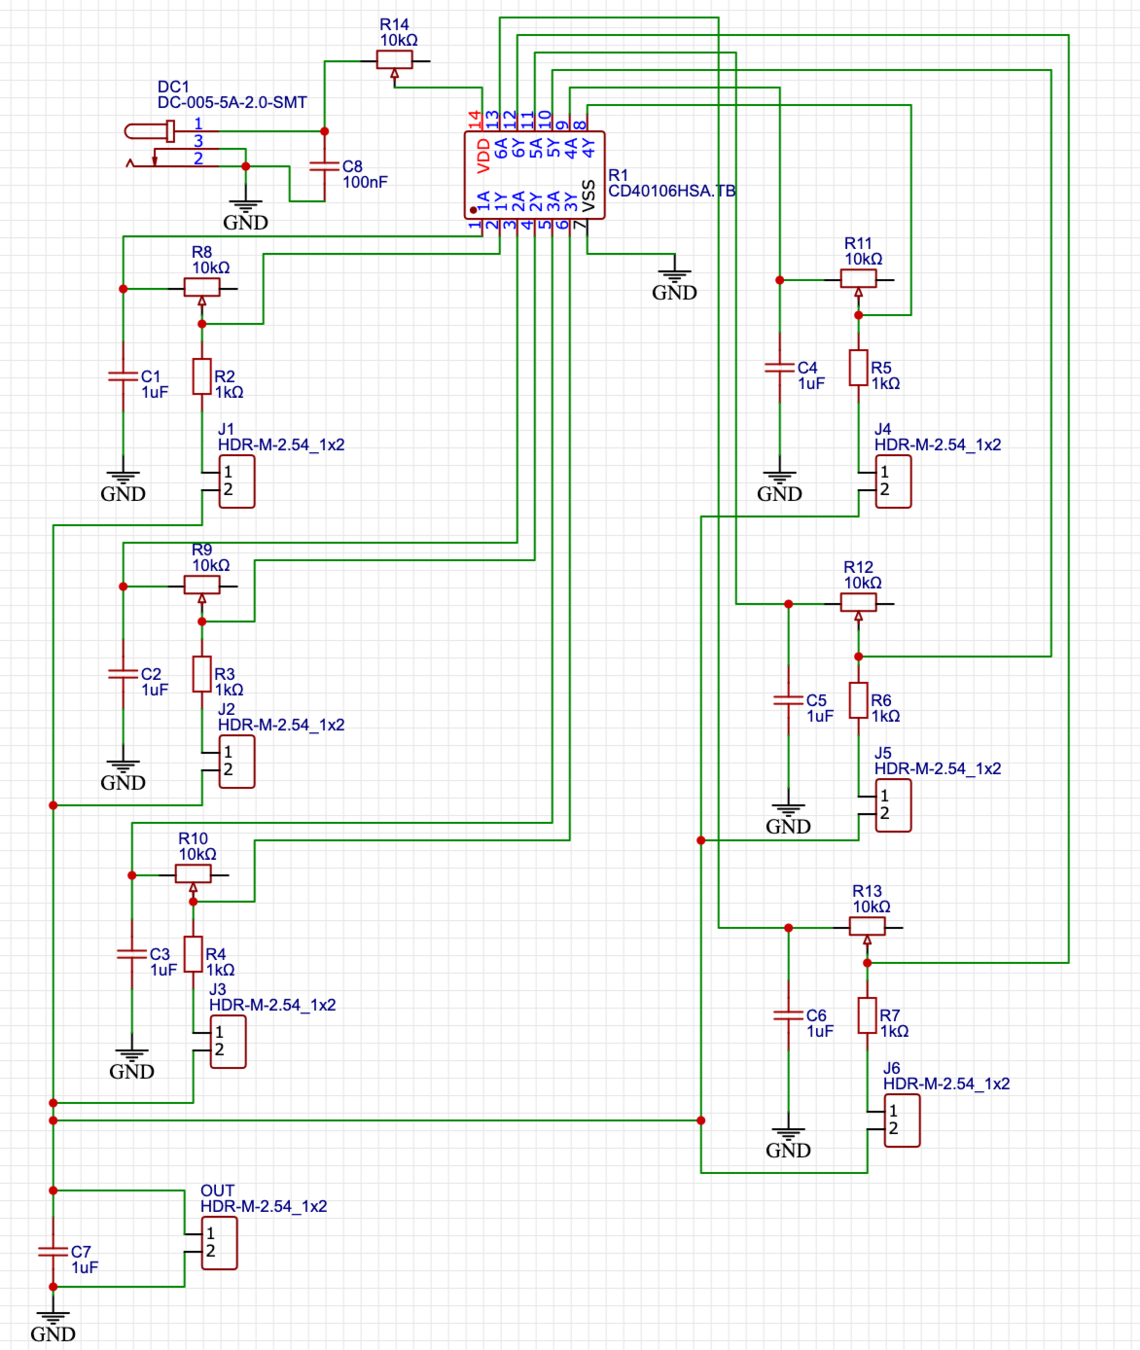Select the R13 potentiometer symbol
The height and width of the screenshot is (1350, 1140).
(x=867, y=929)
